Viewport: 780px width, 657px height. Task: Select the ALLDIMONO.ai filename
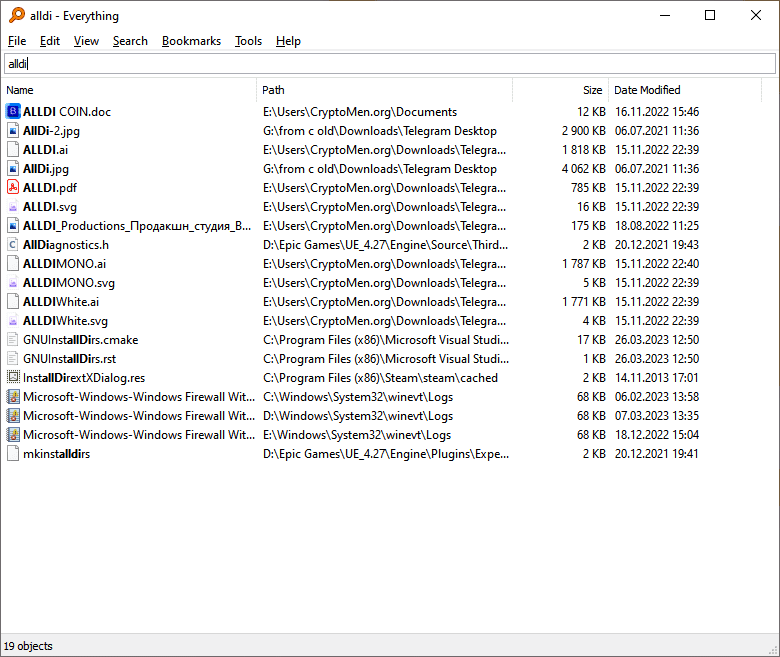coord(64,264)
